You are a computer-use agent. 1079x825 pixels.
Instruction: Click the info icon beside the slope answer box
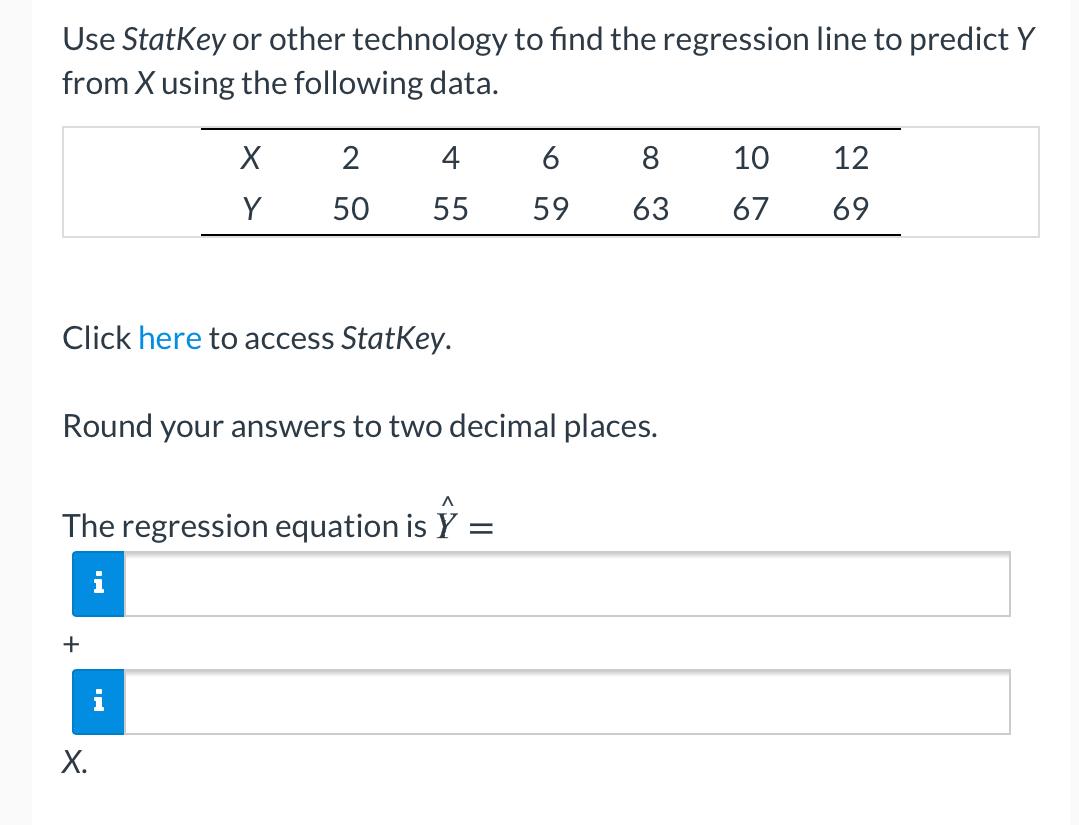click(97, 701)
